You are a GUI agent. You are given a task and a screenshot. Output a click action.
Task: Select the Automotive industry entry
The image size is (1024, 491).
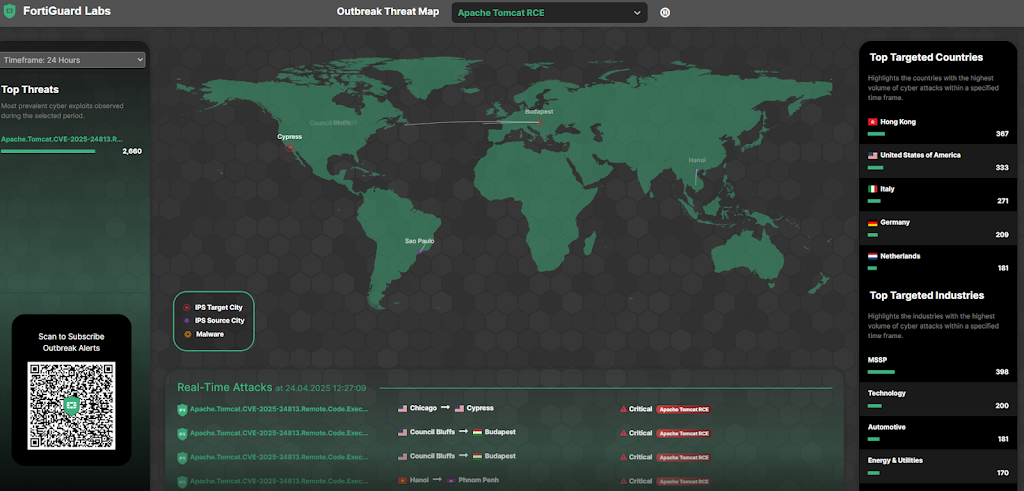[x=938, y=432]
